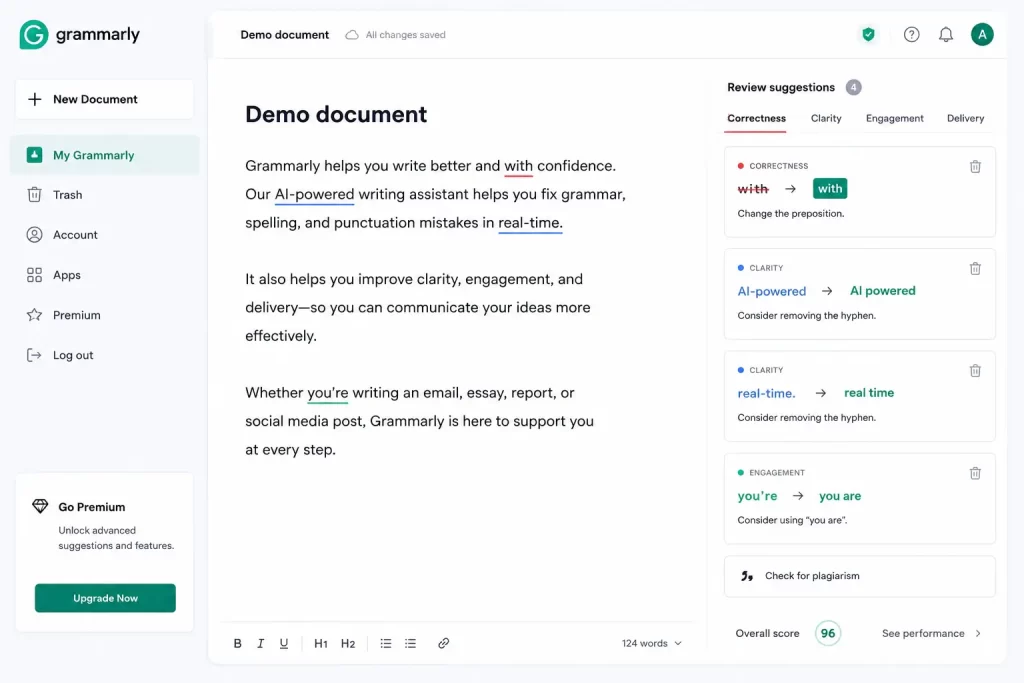Click the Log out arrow icon
This screenshot has height=683, width=1024.
(34, 355)
